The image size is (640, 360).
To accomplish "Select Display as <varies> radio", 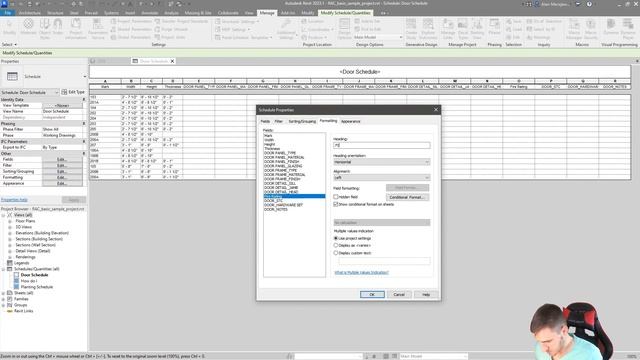I will coord(336,245).
